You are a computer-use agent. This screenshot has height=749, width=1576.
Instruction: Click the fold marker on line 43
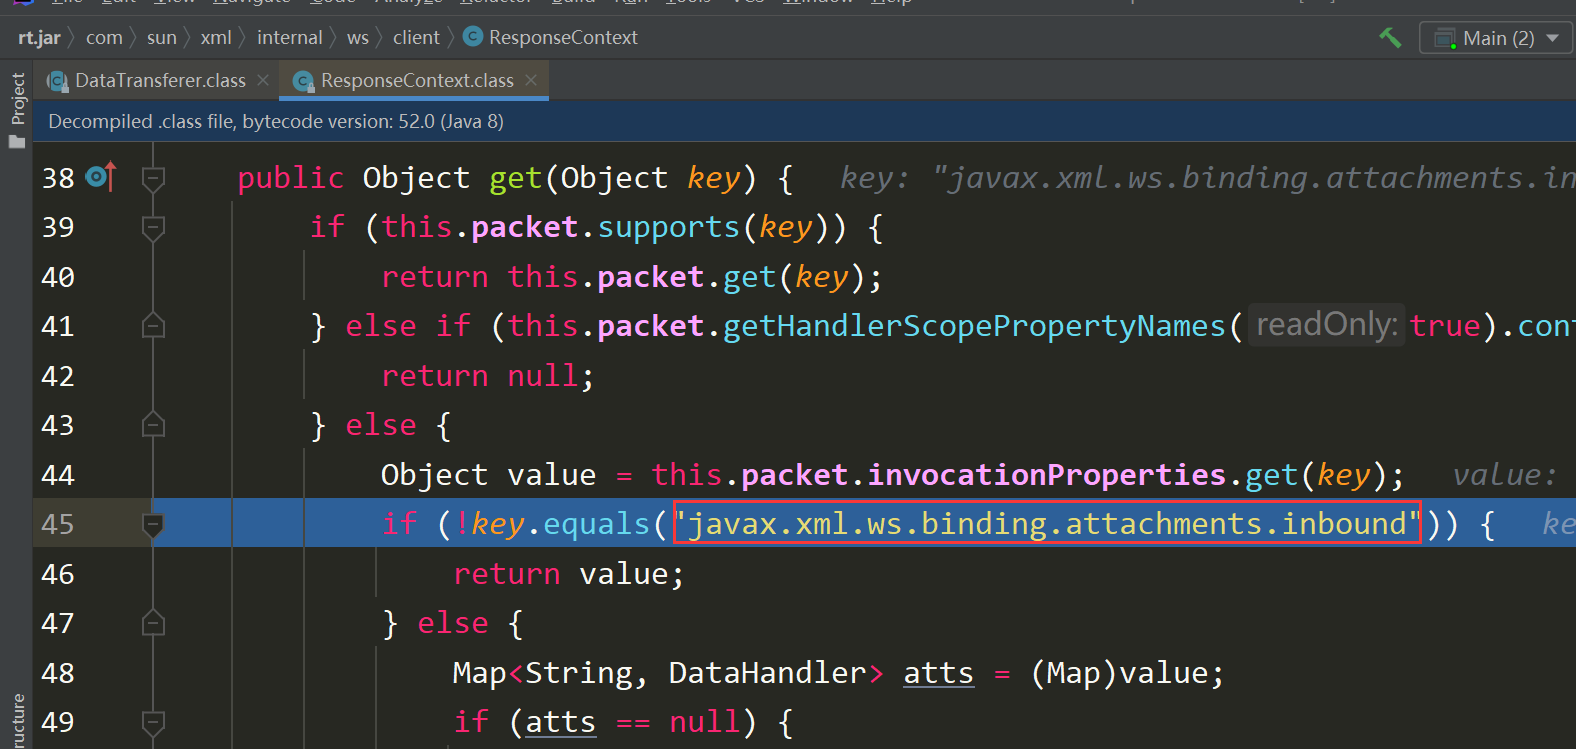point(153,425)
